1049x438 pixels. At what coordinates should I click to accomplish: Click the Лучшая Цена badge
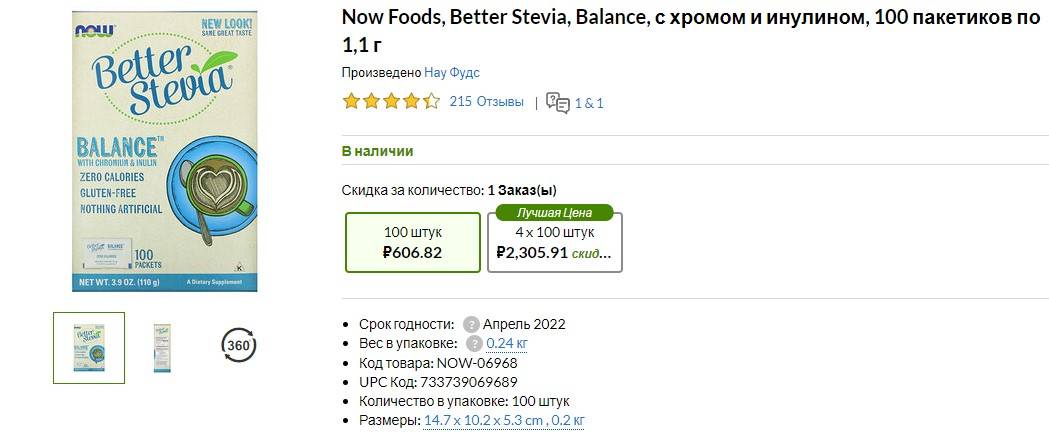click(x=554, y=212)
